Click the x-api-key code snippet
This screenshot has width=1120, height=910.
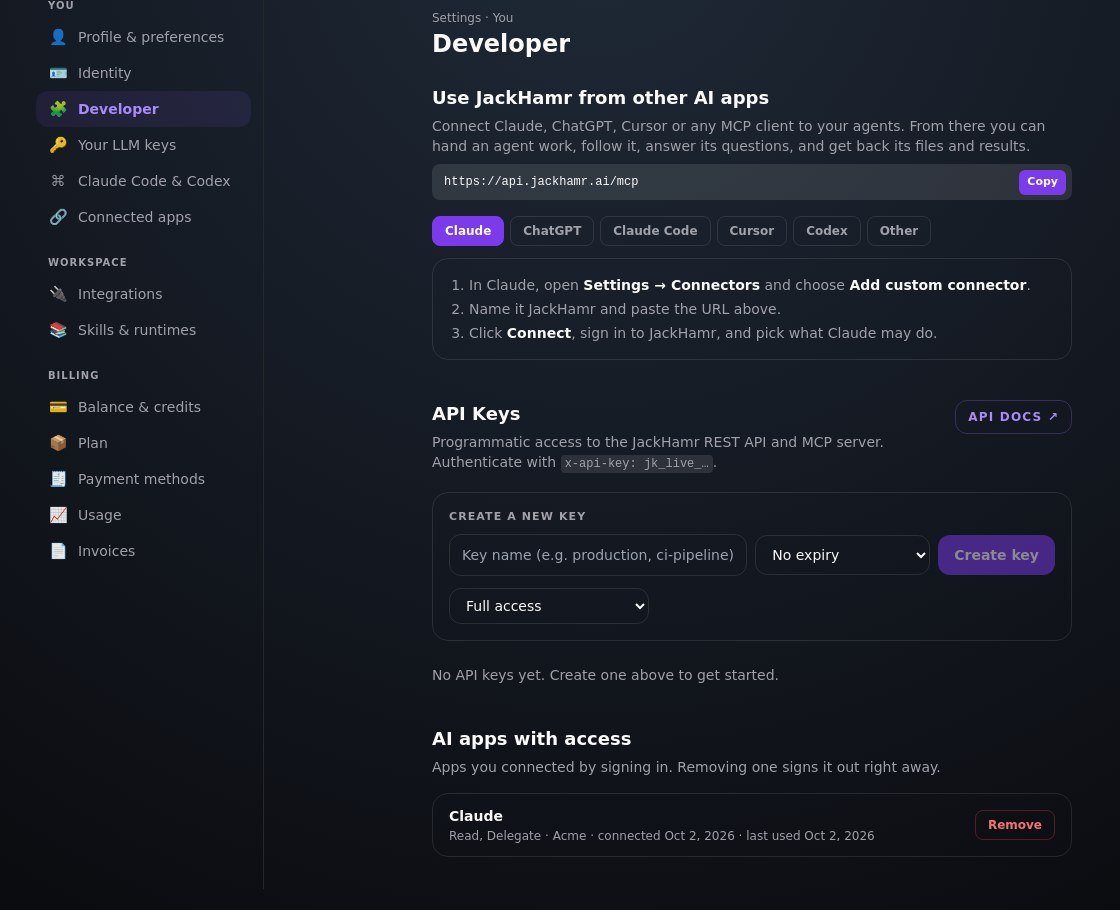tap(636, 463)
